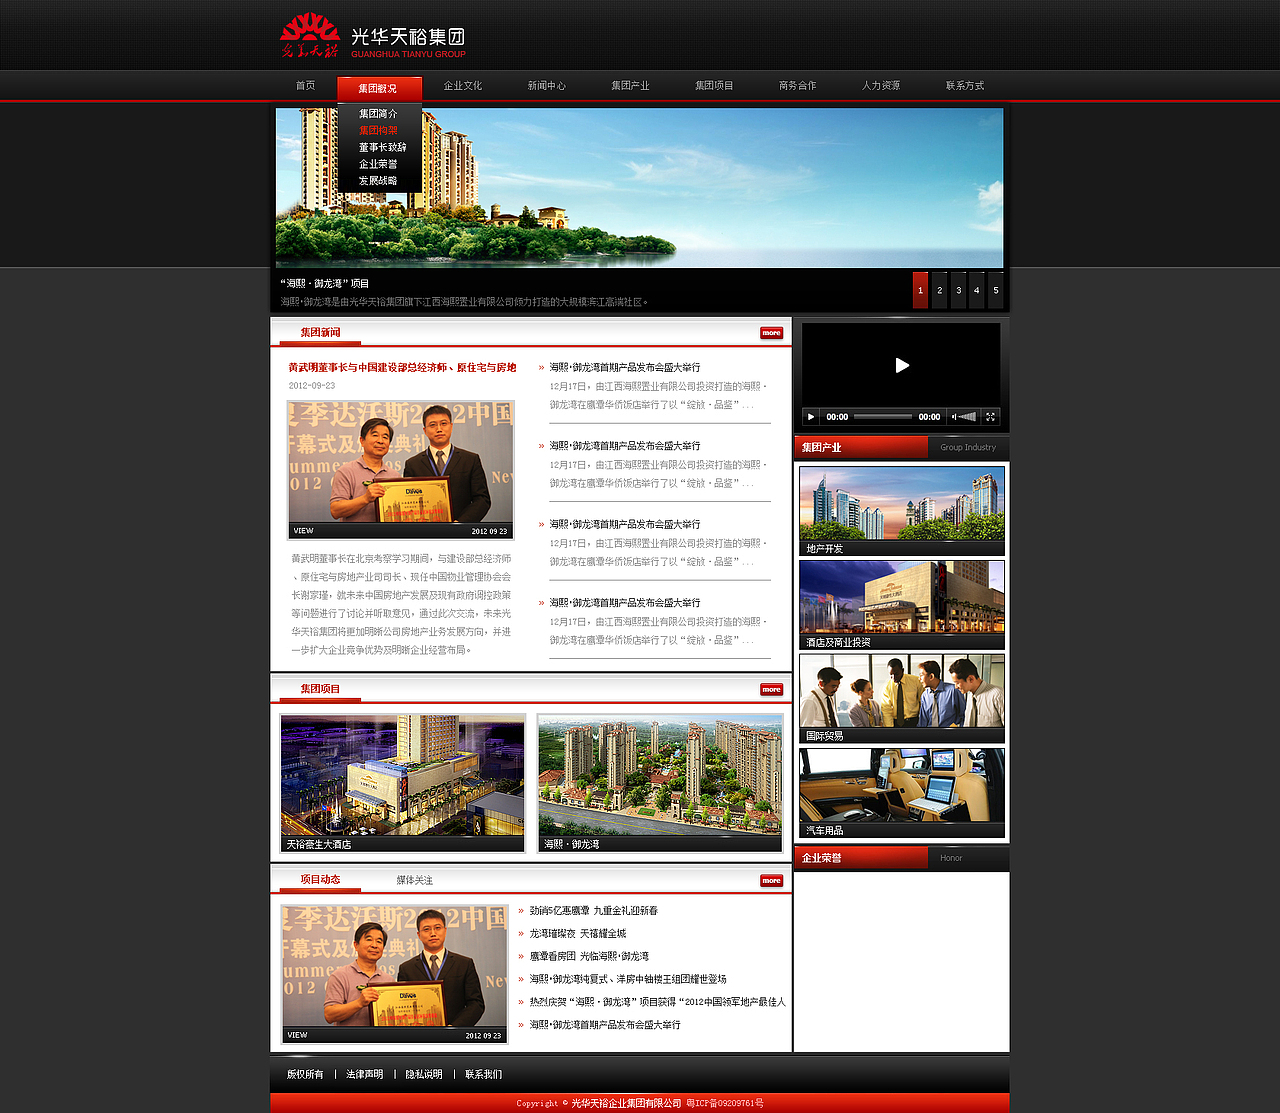
Task: Switch banner to slide 5
Action: tap(995, 290)
